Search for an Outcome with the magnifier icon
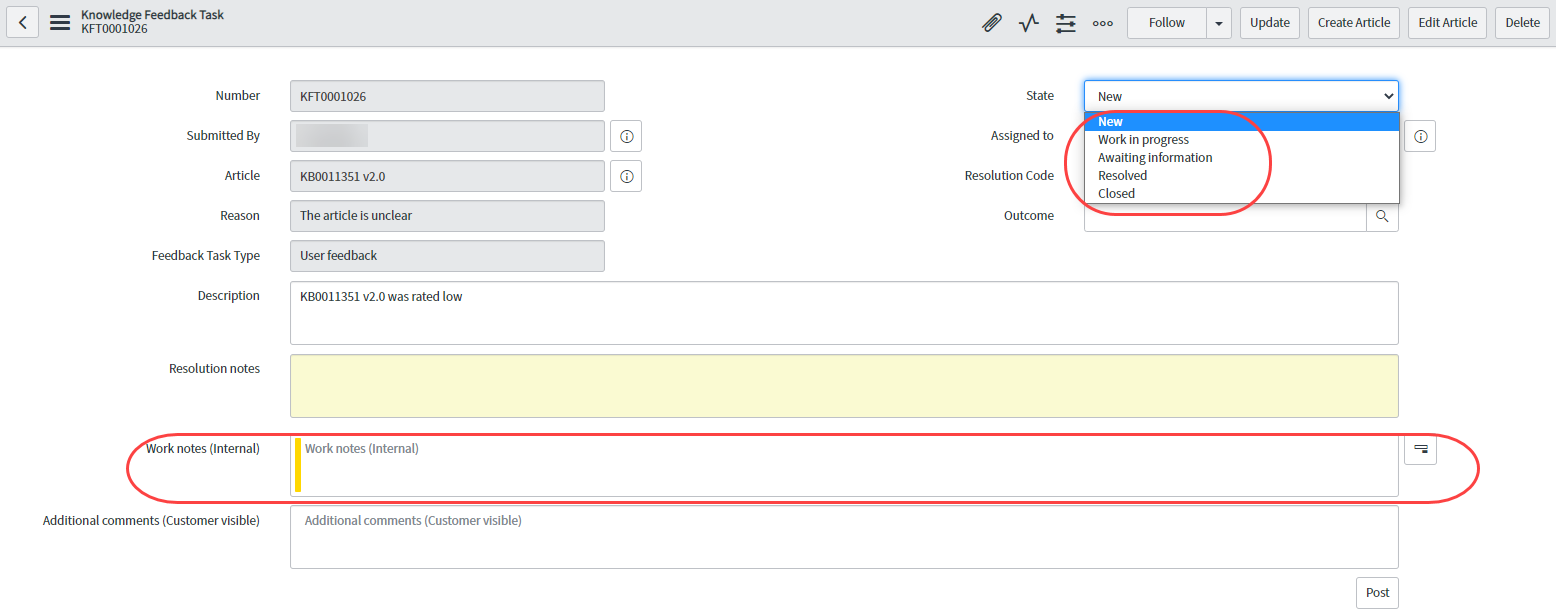The height and width of the screenshot is (616, 1556). [x=1383, y=215]
